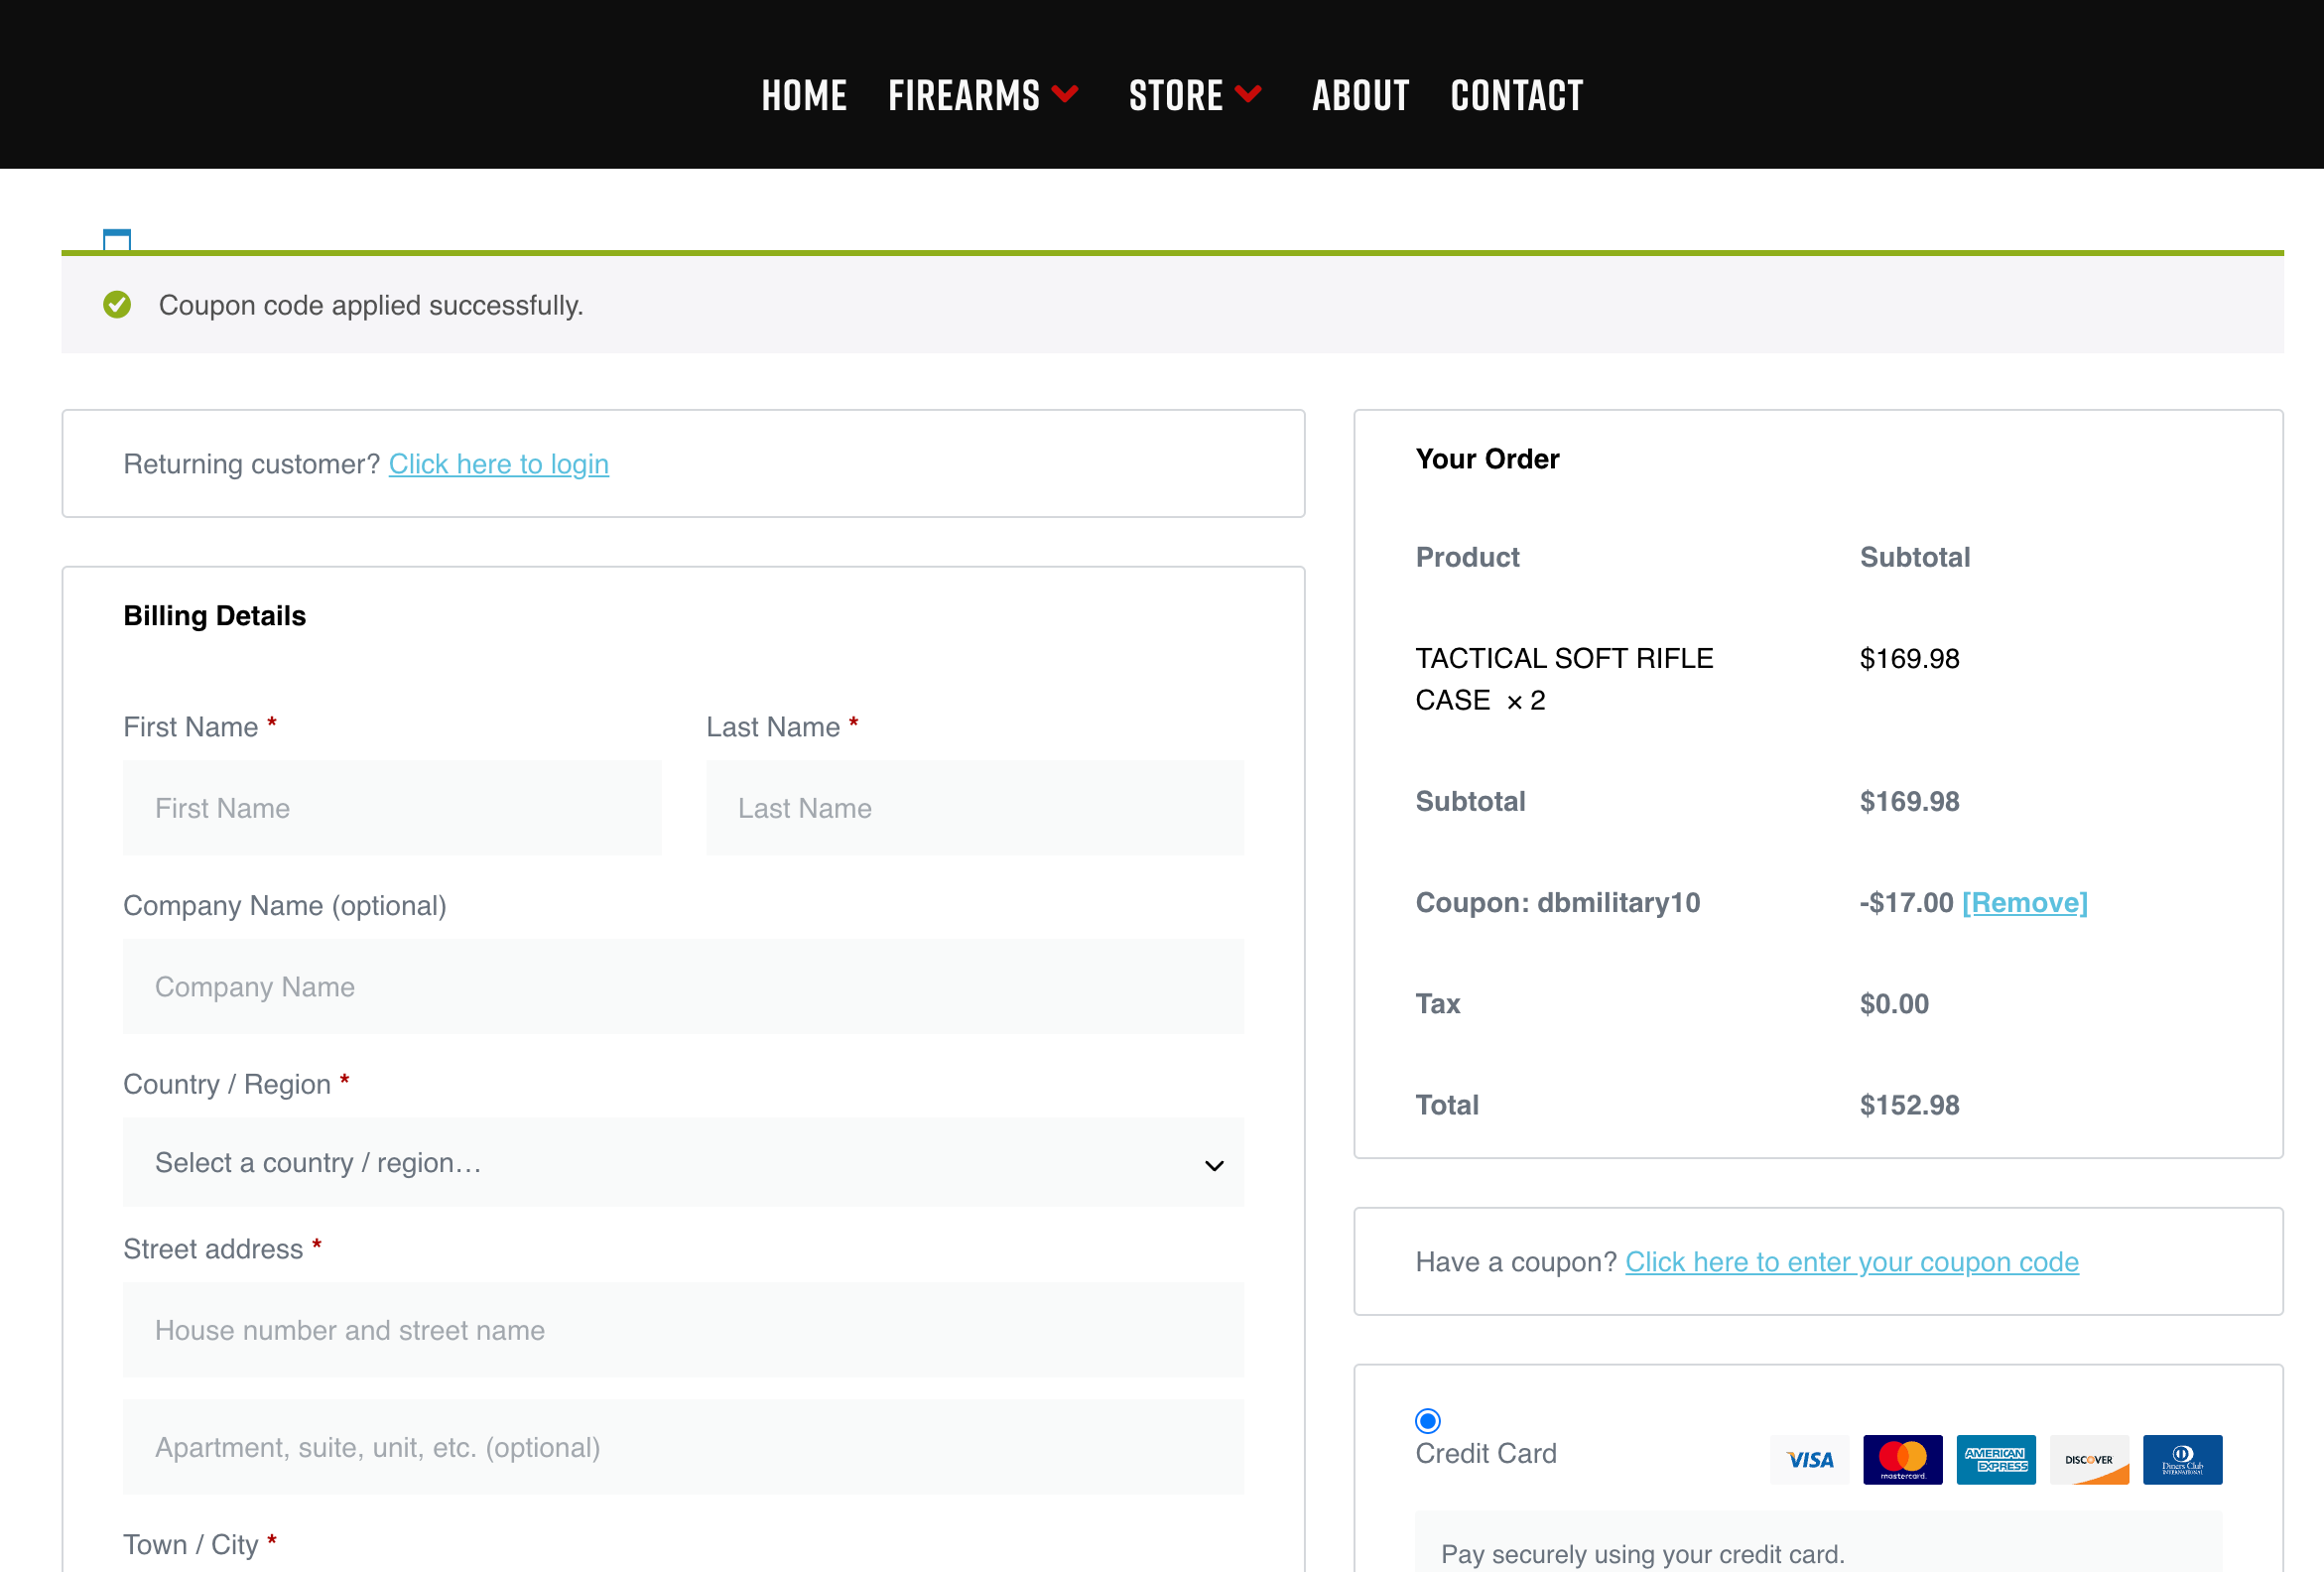This screenshot has width=2324, height=1572.
Task: Click red chevron next to Firearms
Action: pyautogui.click(x=1065, y=94)
